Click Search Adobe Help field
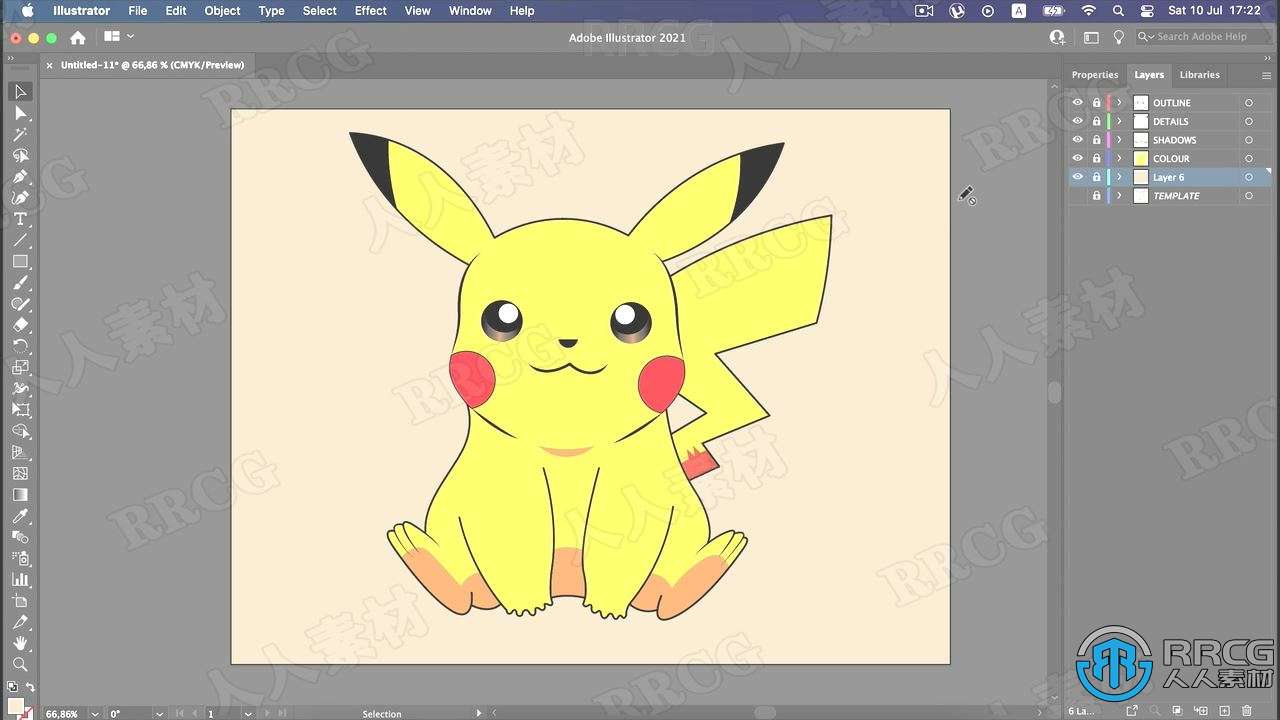The image size is (1280, 720). coord(1204,37)
